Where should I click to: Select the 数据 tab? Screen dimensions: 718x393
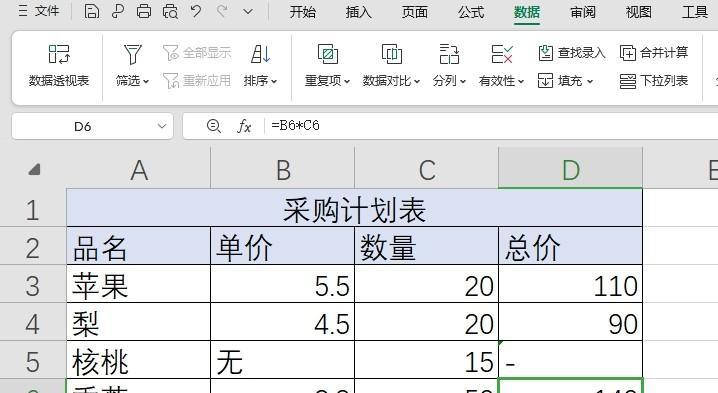click(527, 12)
